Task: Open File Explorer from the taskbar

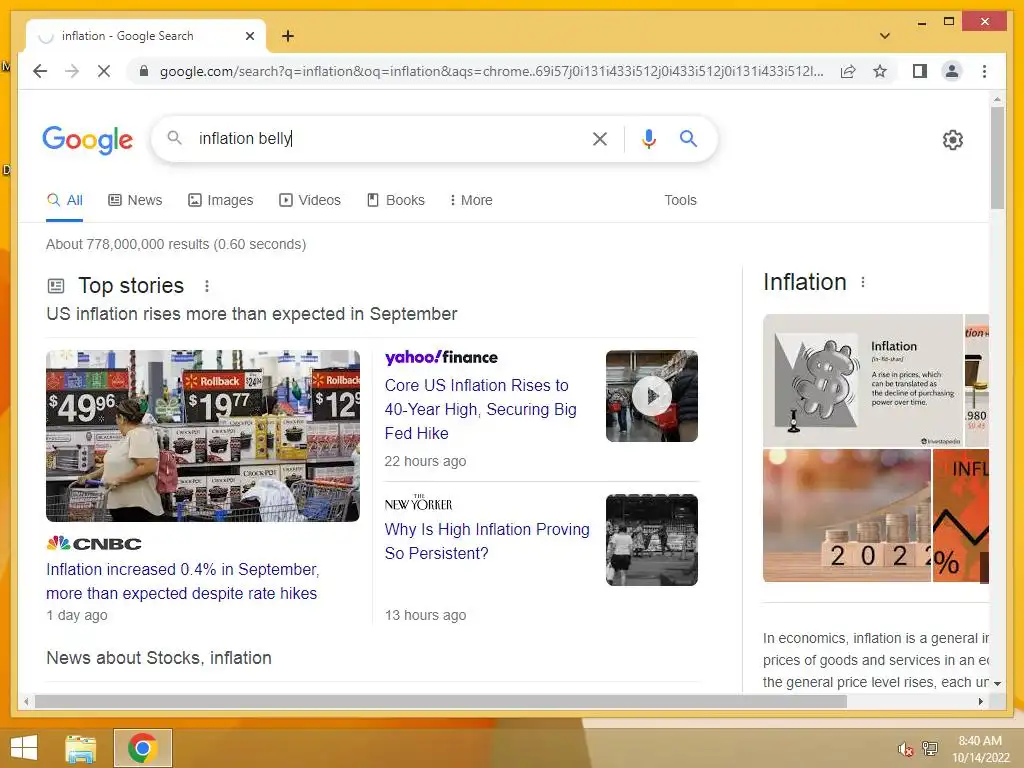Action: (x=81, y=748)
